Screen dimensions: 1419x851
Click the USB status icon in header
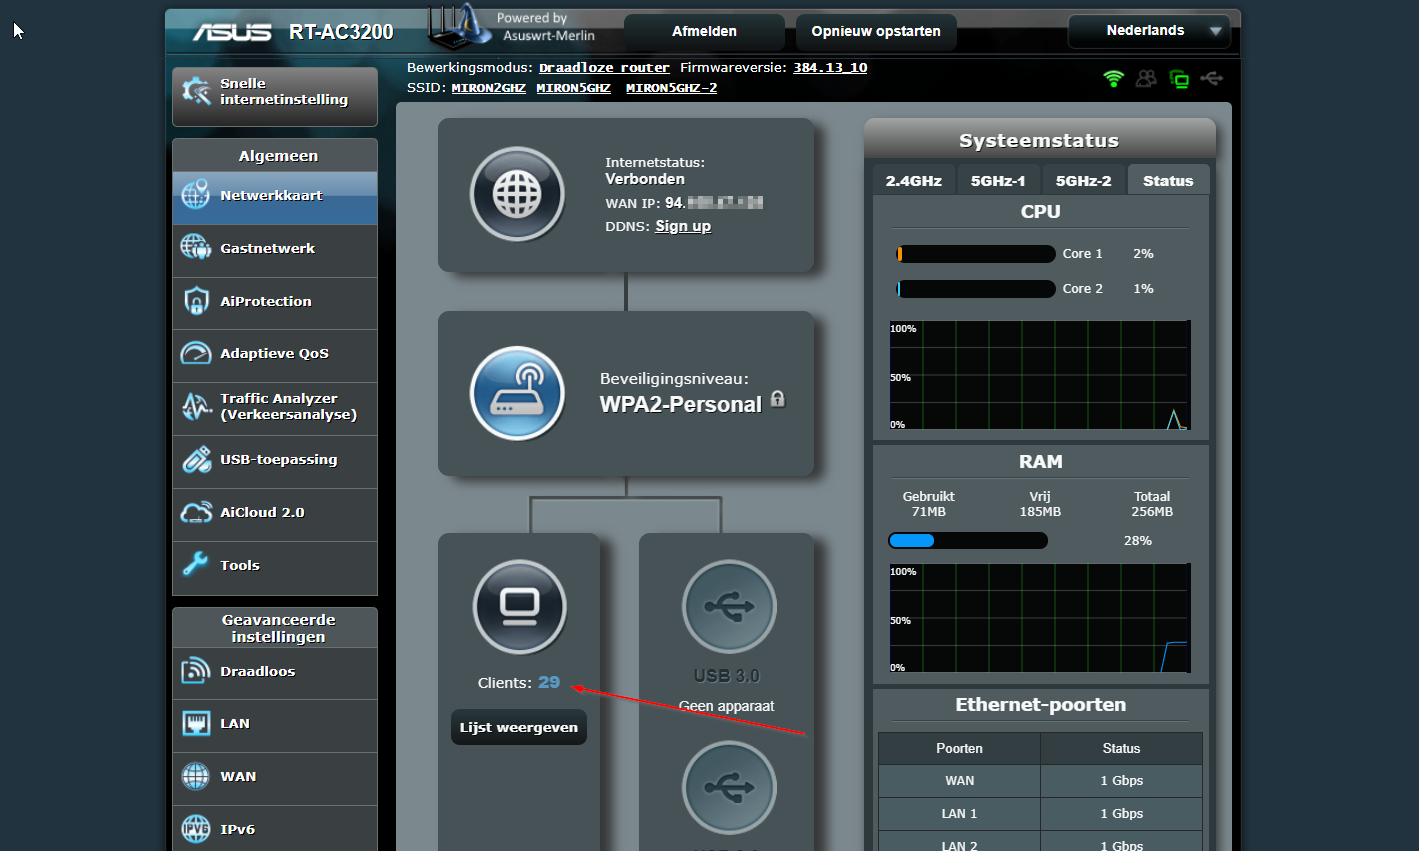pyautogui.click(x=1212, y=79)
